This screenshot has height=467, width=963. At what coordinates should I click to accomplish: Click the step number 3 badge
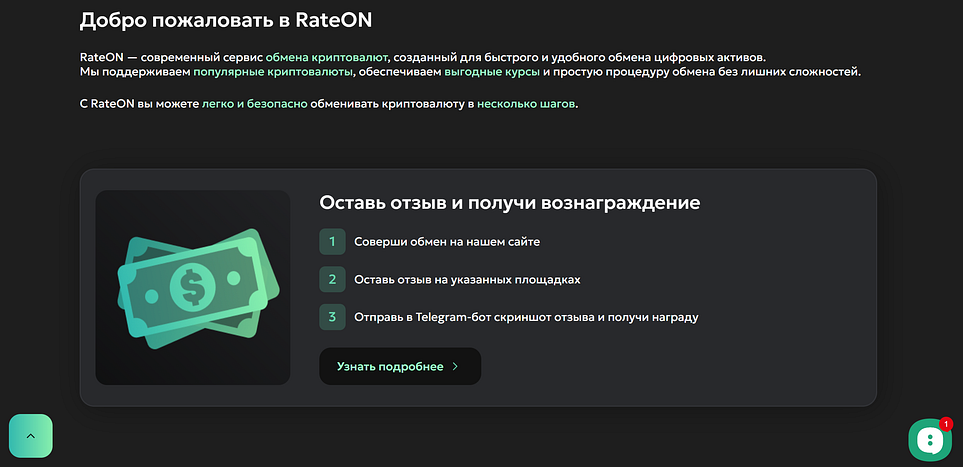coord(332,318)
